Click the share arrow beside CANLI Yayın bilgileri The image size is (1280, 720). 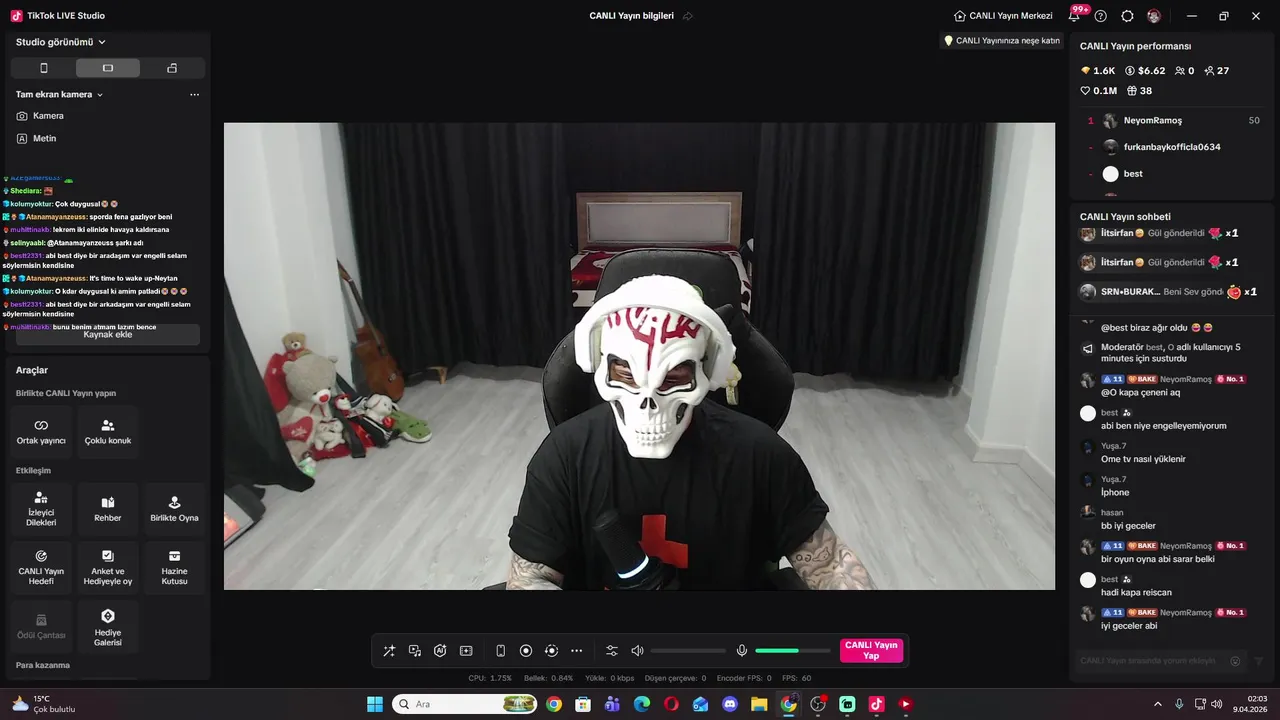click(687, 16)
